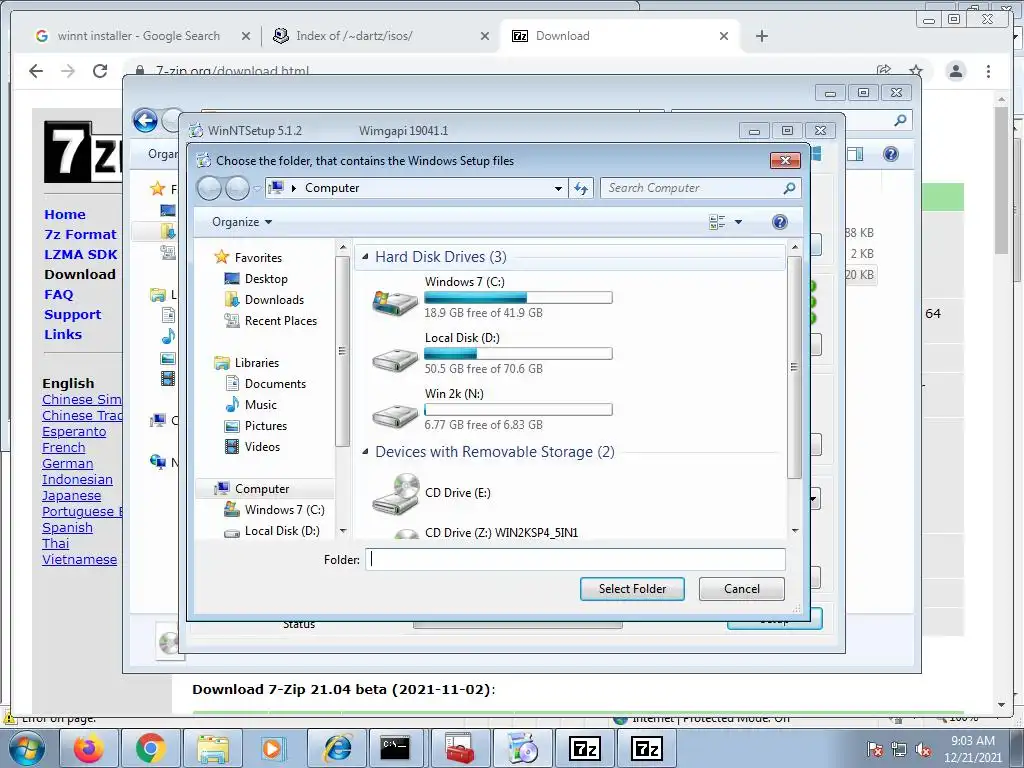Select Music under Libraries

(x=261, y=405)
